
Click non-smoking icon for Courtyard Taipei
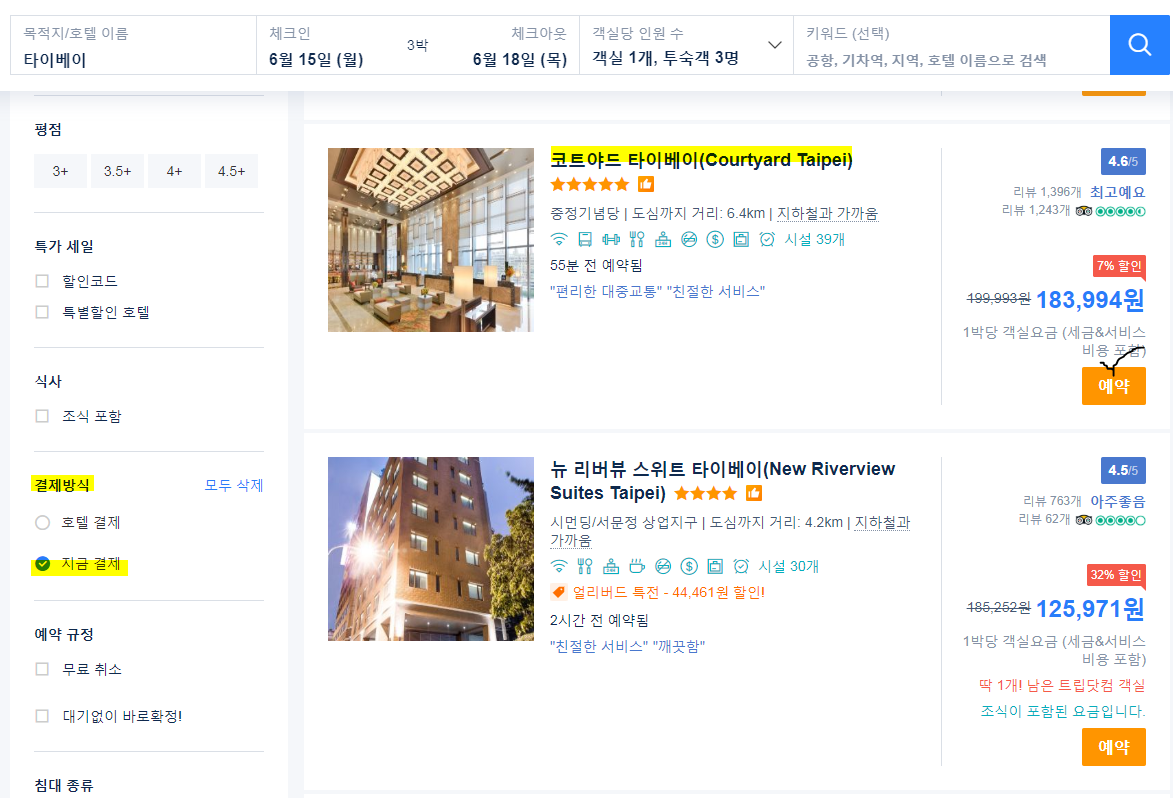pos(689,239)
